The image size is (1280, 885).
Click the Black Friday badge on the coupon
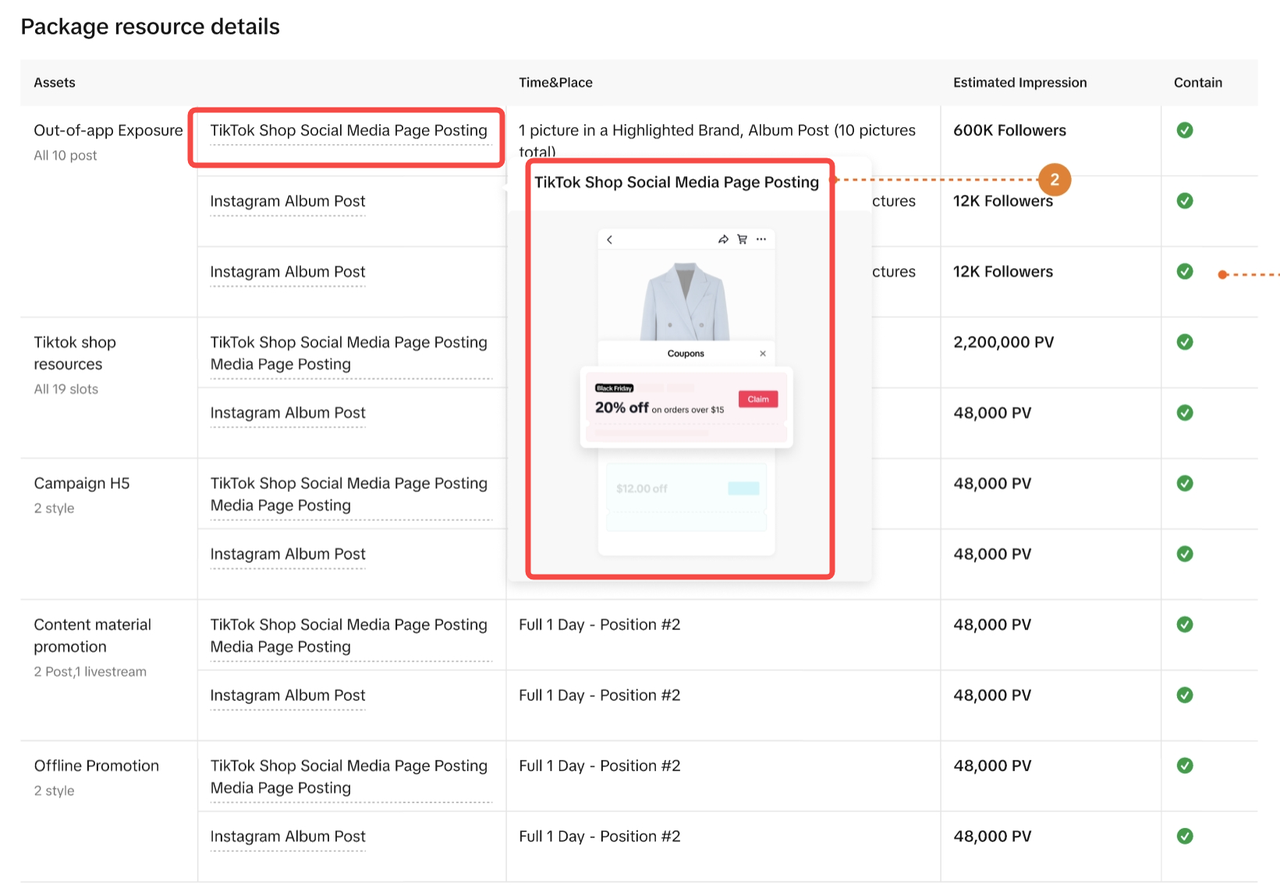pos(614,388)
